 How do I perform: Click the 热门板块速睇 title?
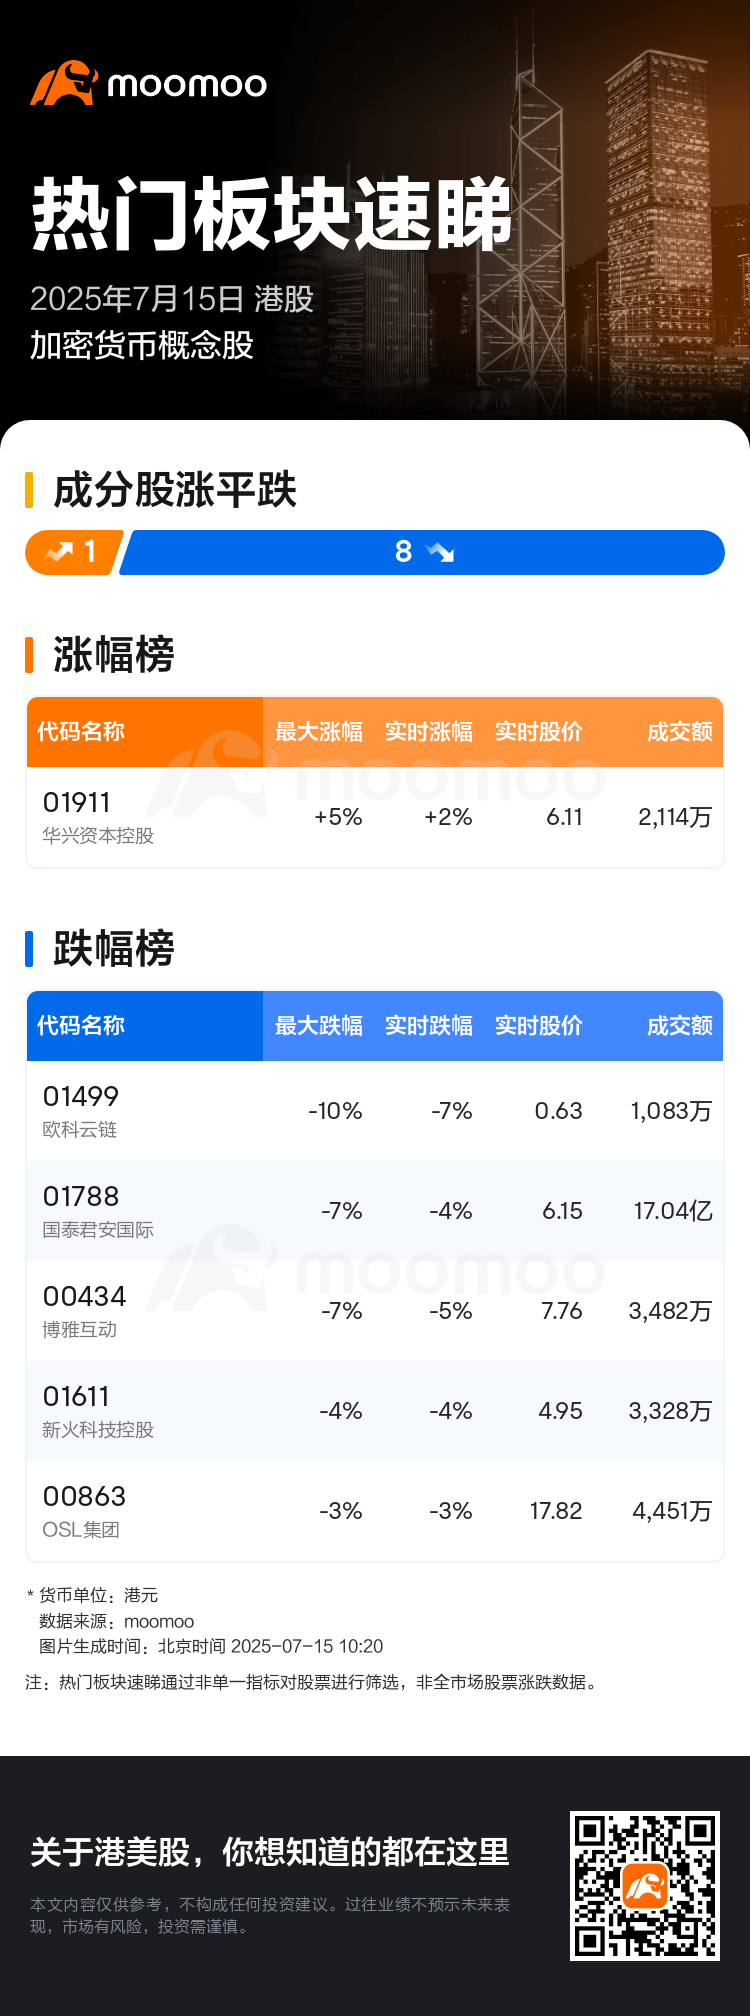[272, 214]
